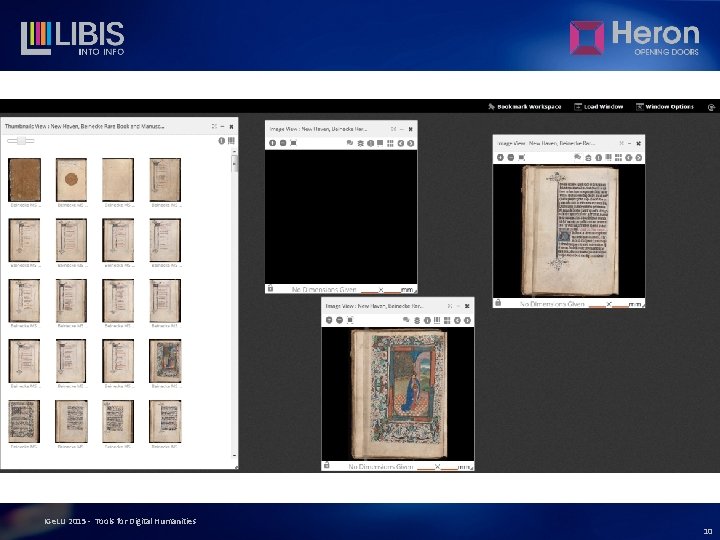Show metadata info in the black image window
This screenshot has height=540, width=720.
371,143
